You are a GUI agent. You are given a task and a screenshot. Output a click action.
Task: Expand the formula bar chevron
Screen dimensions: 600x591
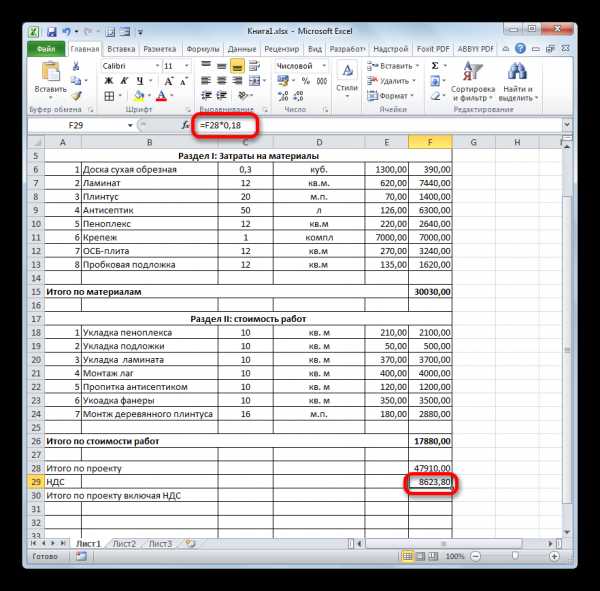tap(567, 124)
